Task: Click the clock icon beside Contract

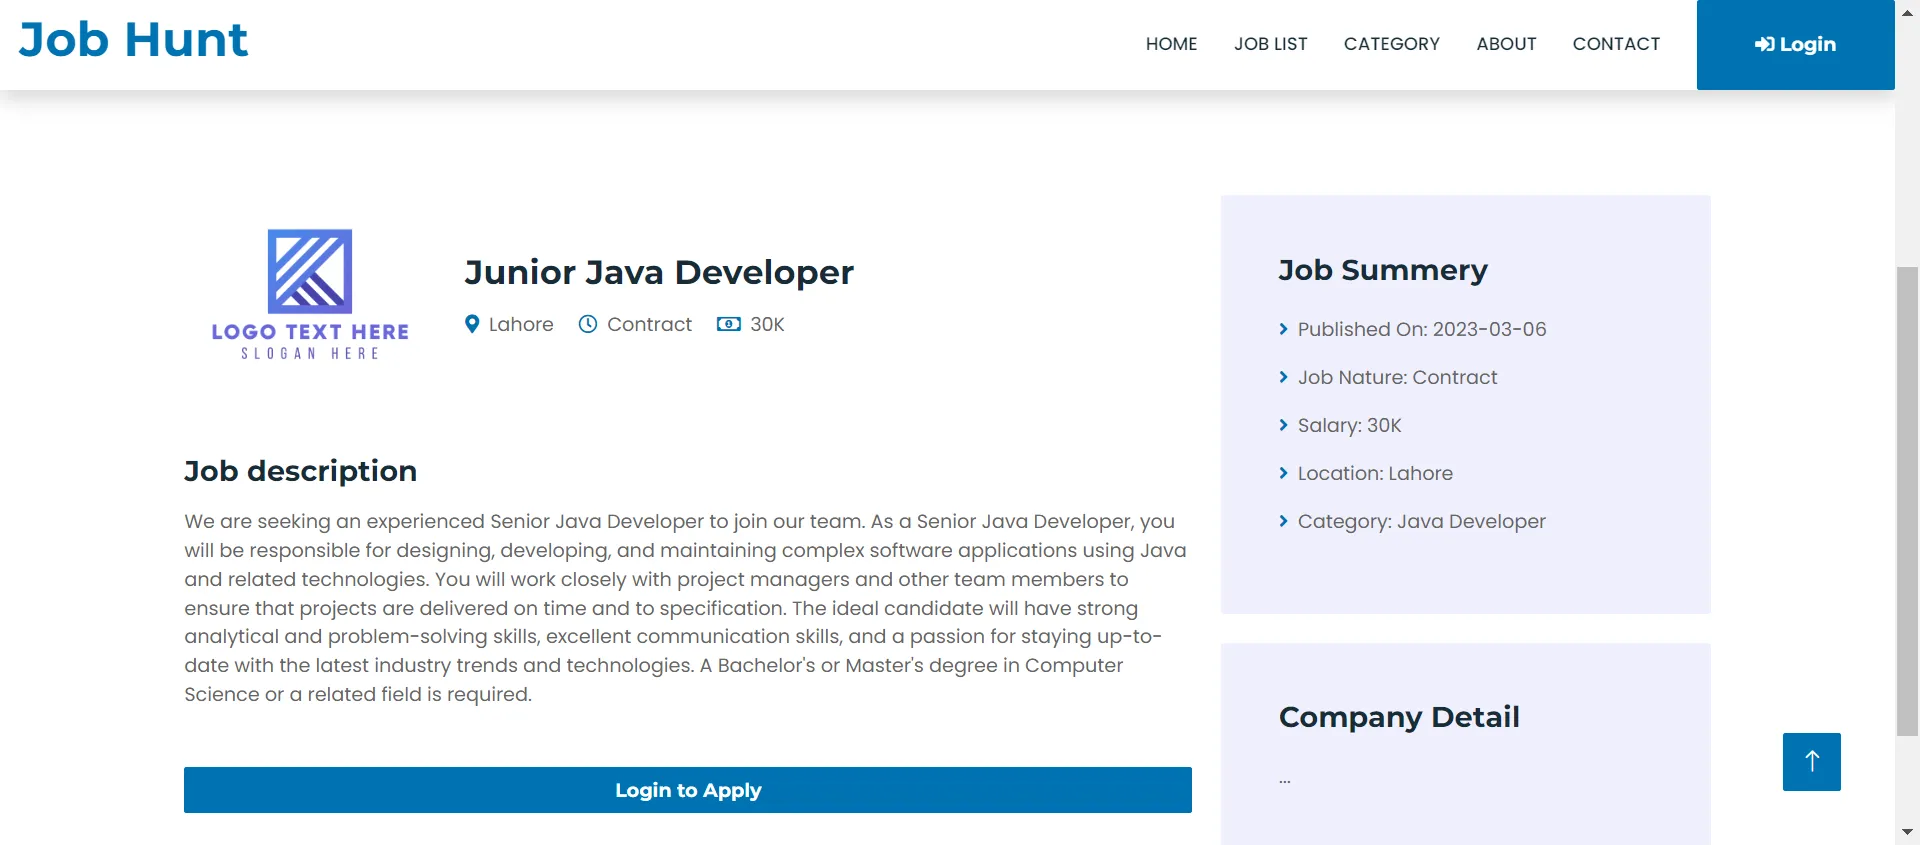Action: pyautogui.click(x=588, y=324)
